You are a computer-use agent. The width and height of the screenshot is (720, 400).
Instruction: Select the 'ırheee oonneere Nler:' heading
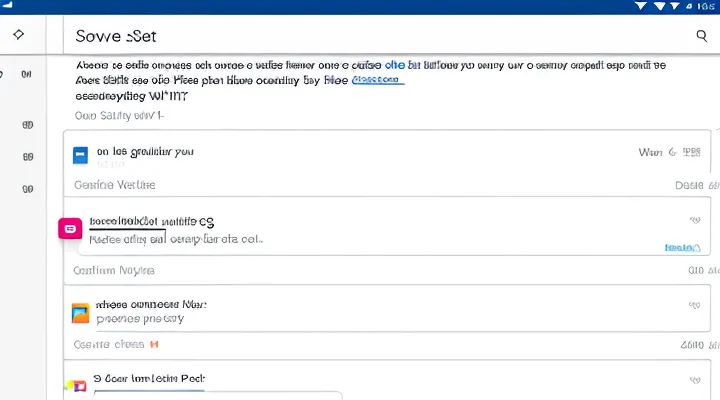click(151, 304)
